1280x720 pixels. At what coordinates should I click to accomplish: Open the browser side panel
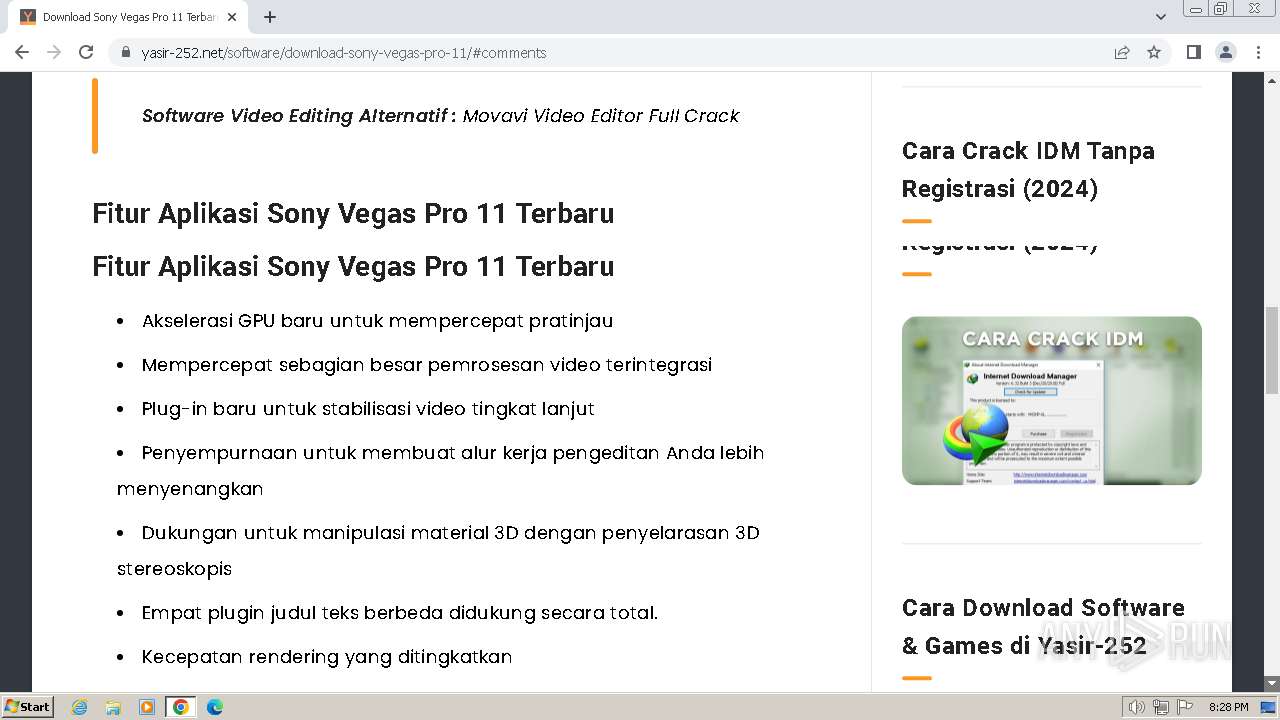click(1193, 52)
